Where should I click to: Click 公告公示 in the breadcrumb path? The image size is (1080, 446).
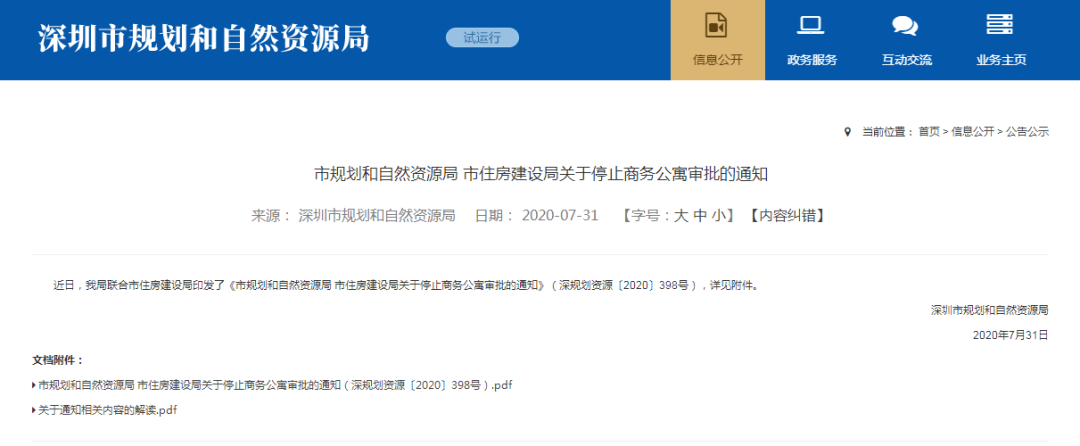[1027, 131]
